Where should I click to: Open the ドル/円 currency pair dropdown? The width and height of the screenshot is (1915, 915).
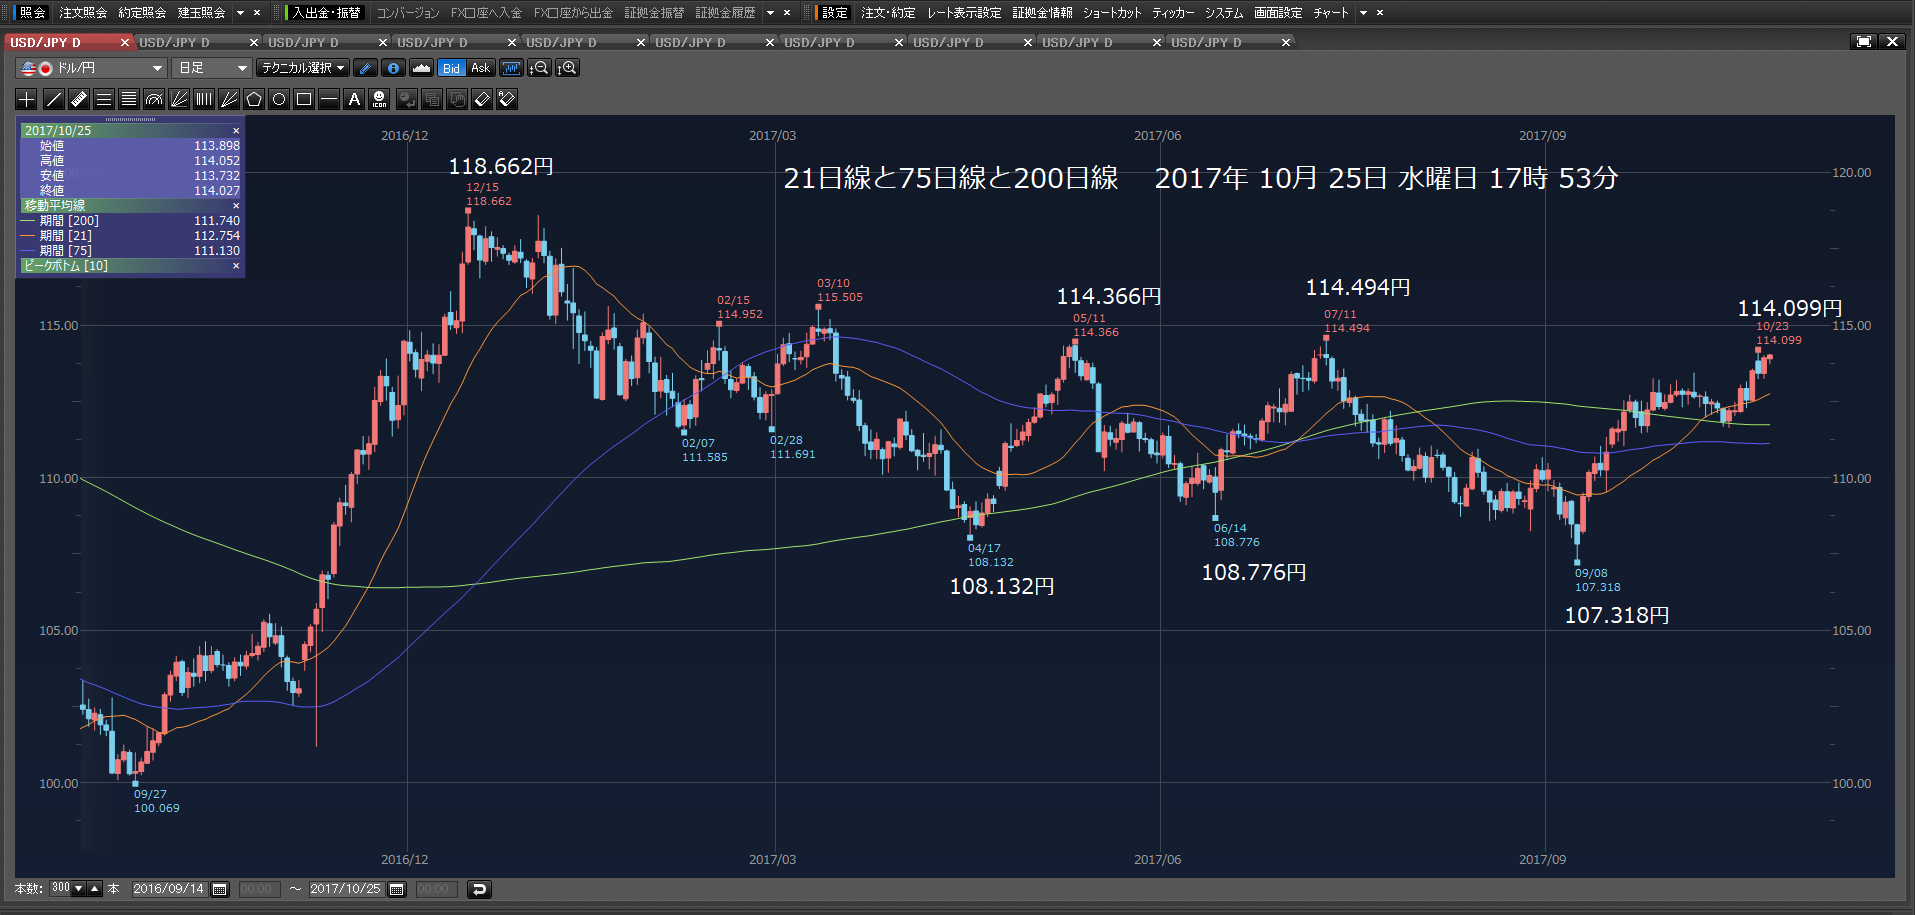91,68
